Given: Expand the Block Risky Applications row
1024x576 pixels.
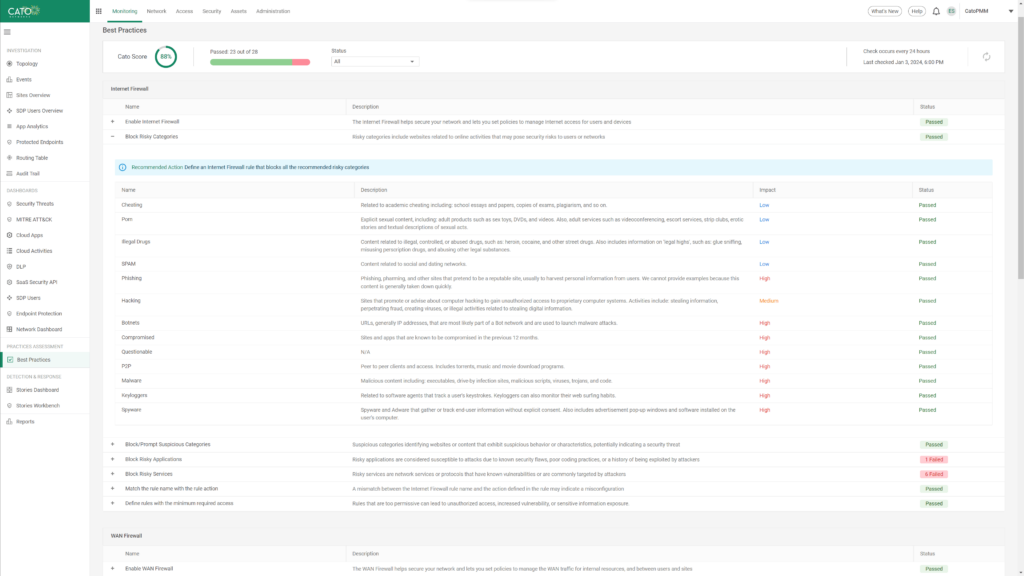Looking at the screenshot, I should [110, 460].
